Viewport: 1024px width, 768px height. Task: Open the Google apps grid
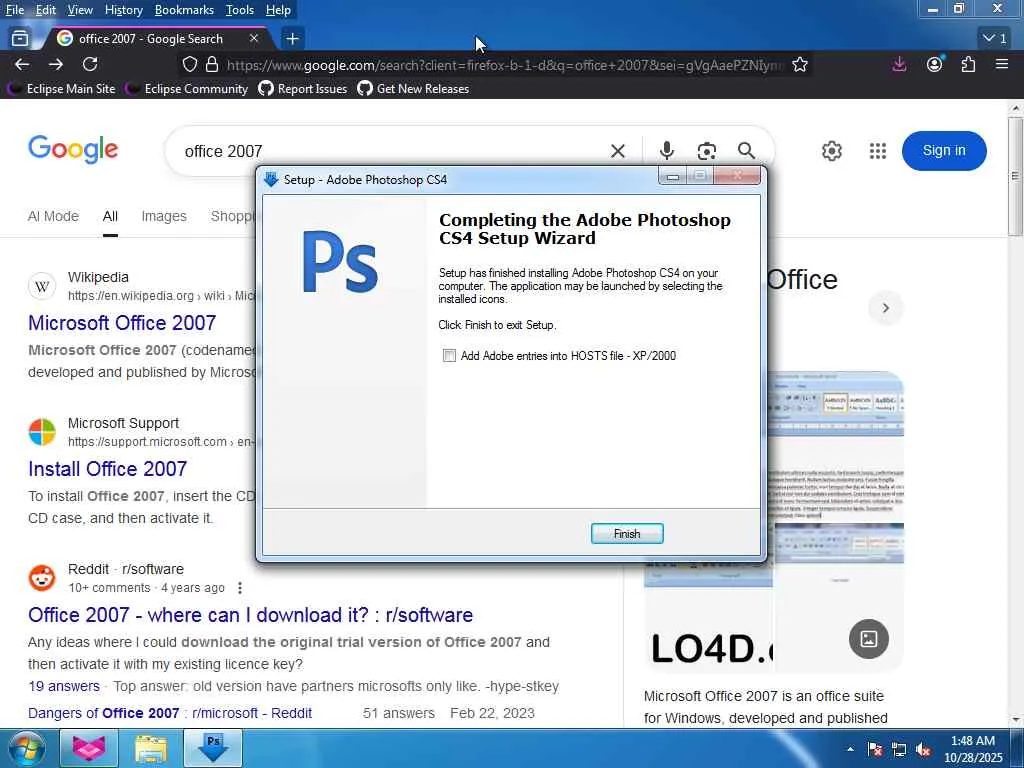(878, 151)
